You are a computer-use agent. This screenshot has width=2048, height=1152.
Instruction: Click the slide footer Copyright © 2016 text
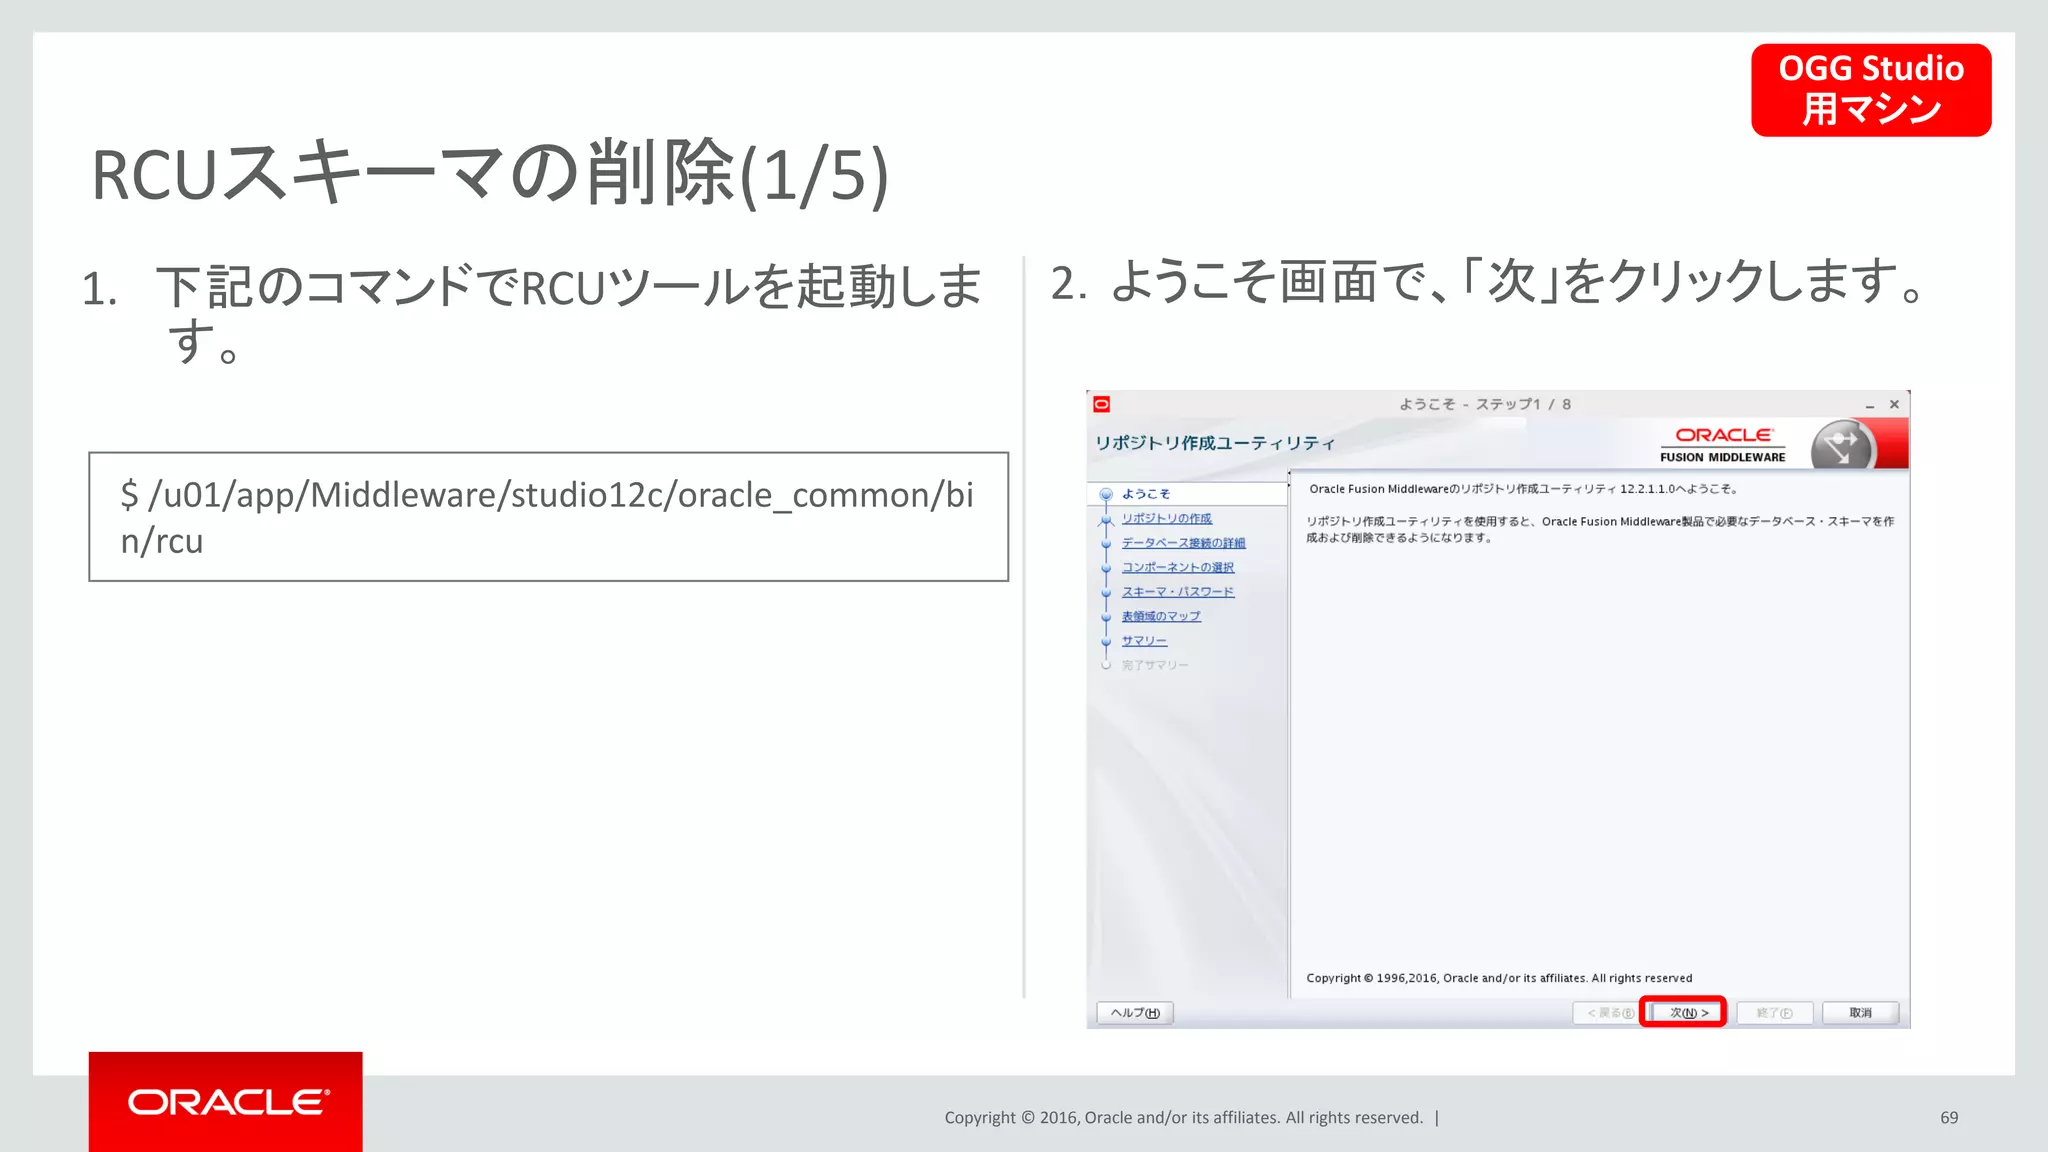1184,1118
